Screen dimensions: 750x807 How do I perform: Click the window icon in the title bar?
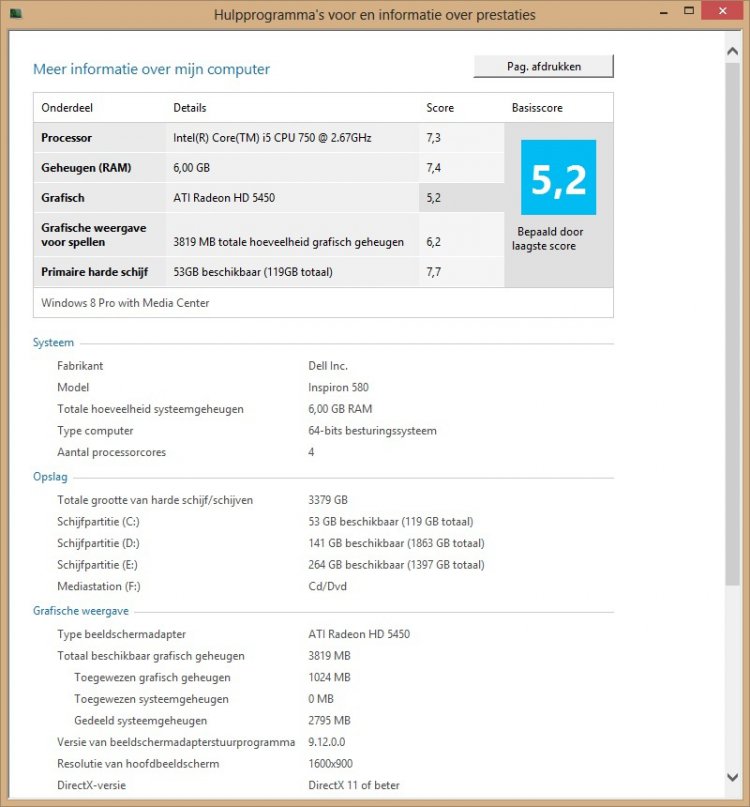pos(16,14)
